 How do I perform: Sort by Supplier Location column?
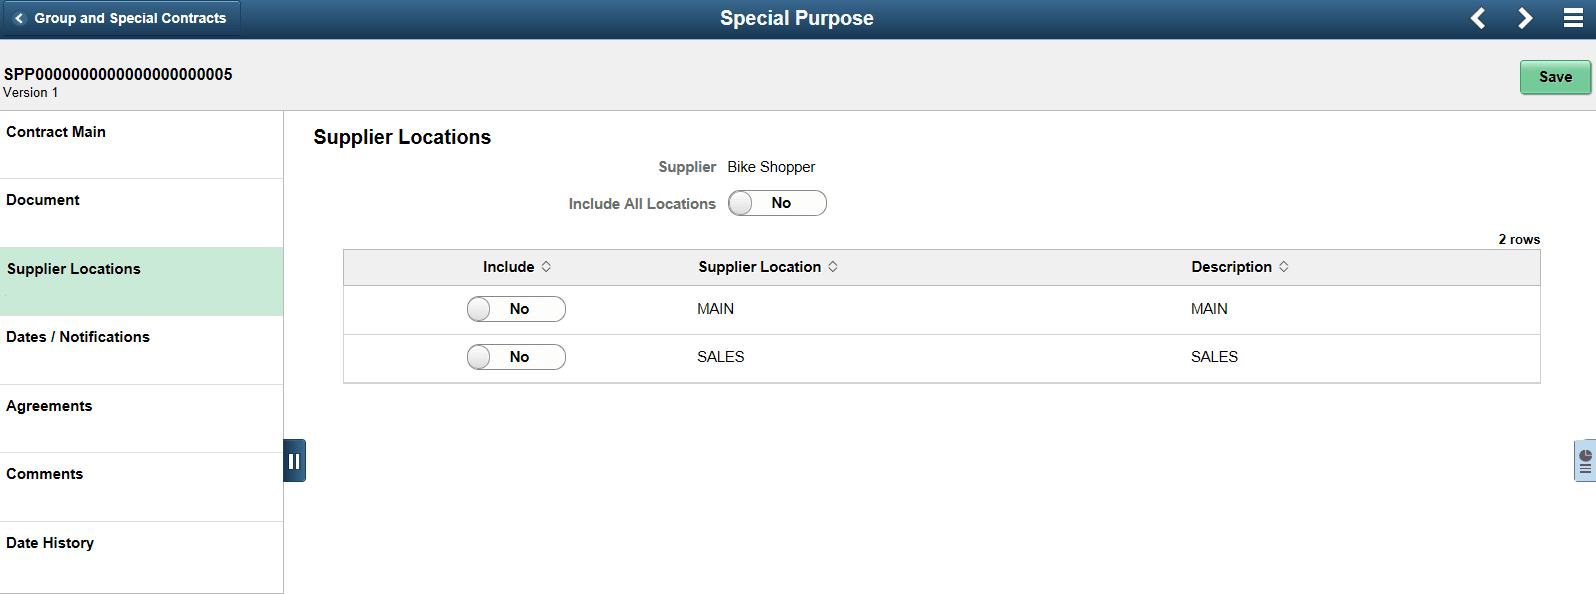click(x=767, y=266)
